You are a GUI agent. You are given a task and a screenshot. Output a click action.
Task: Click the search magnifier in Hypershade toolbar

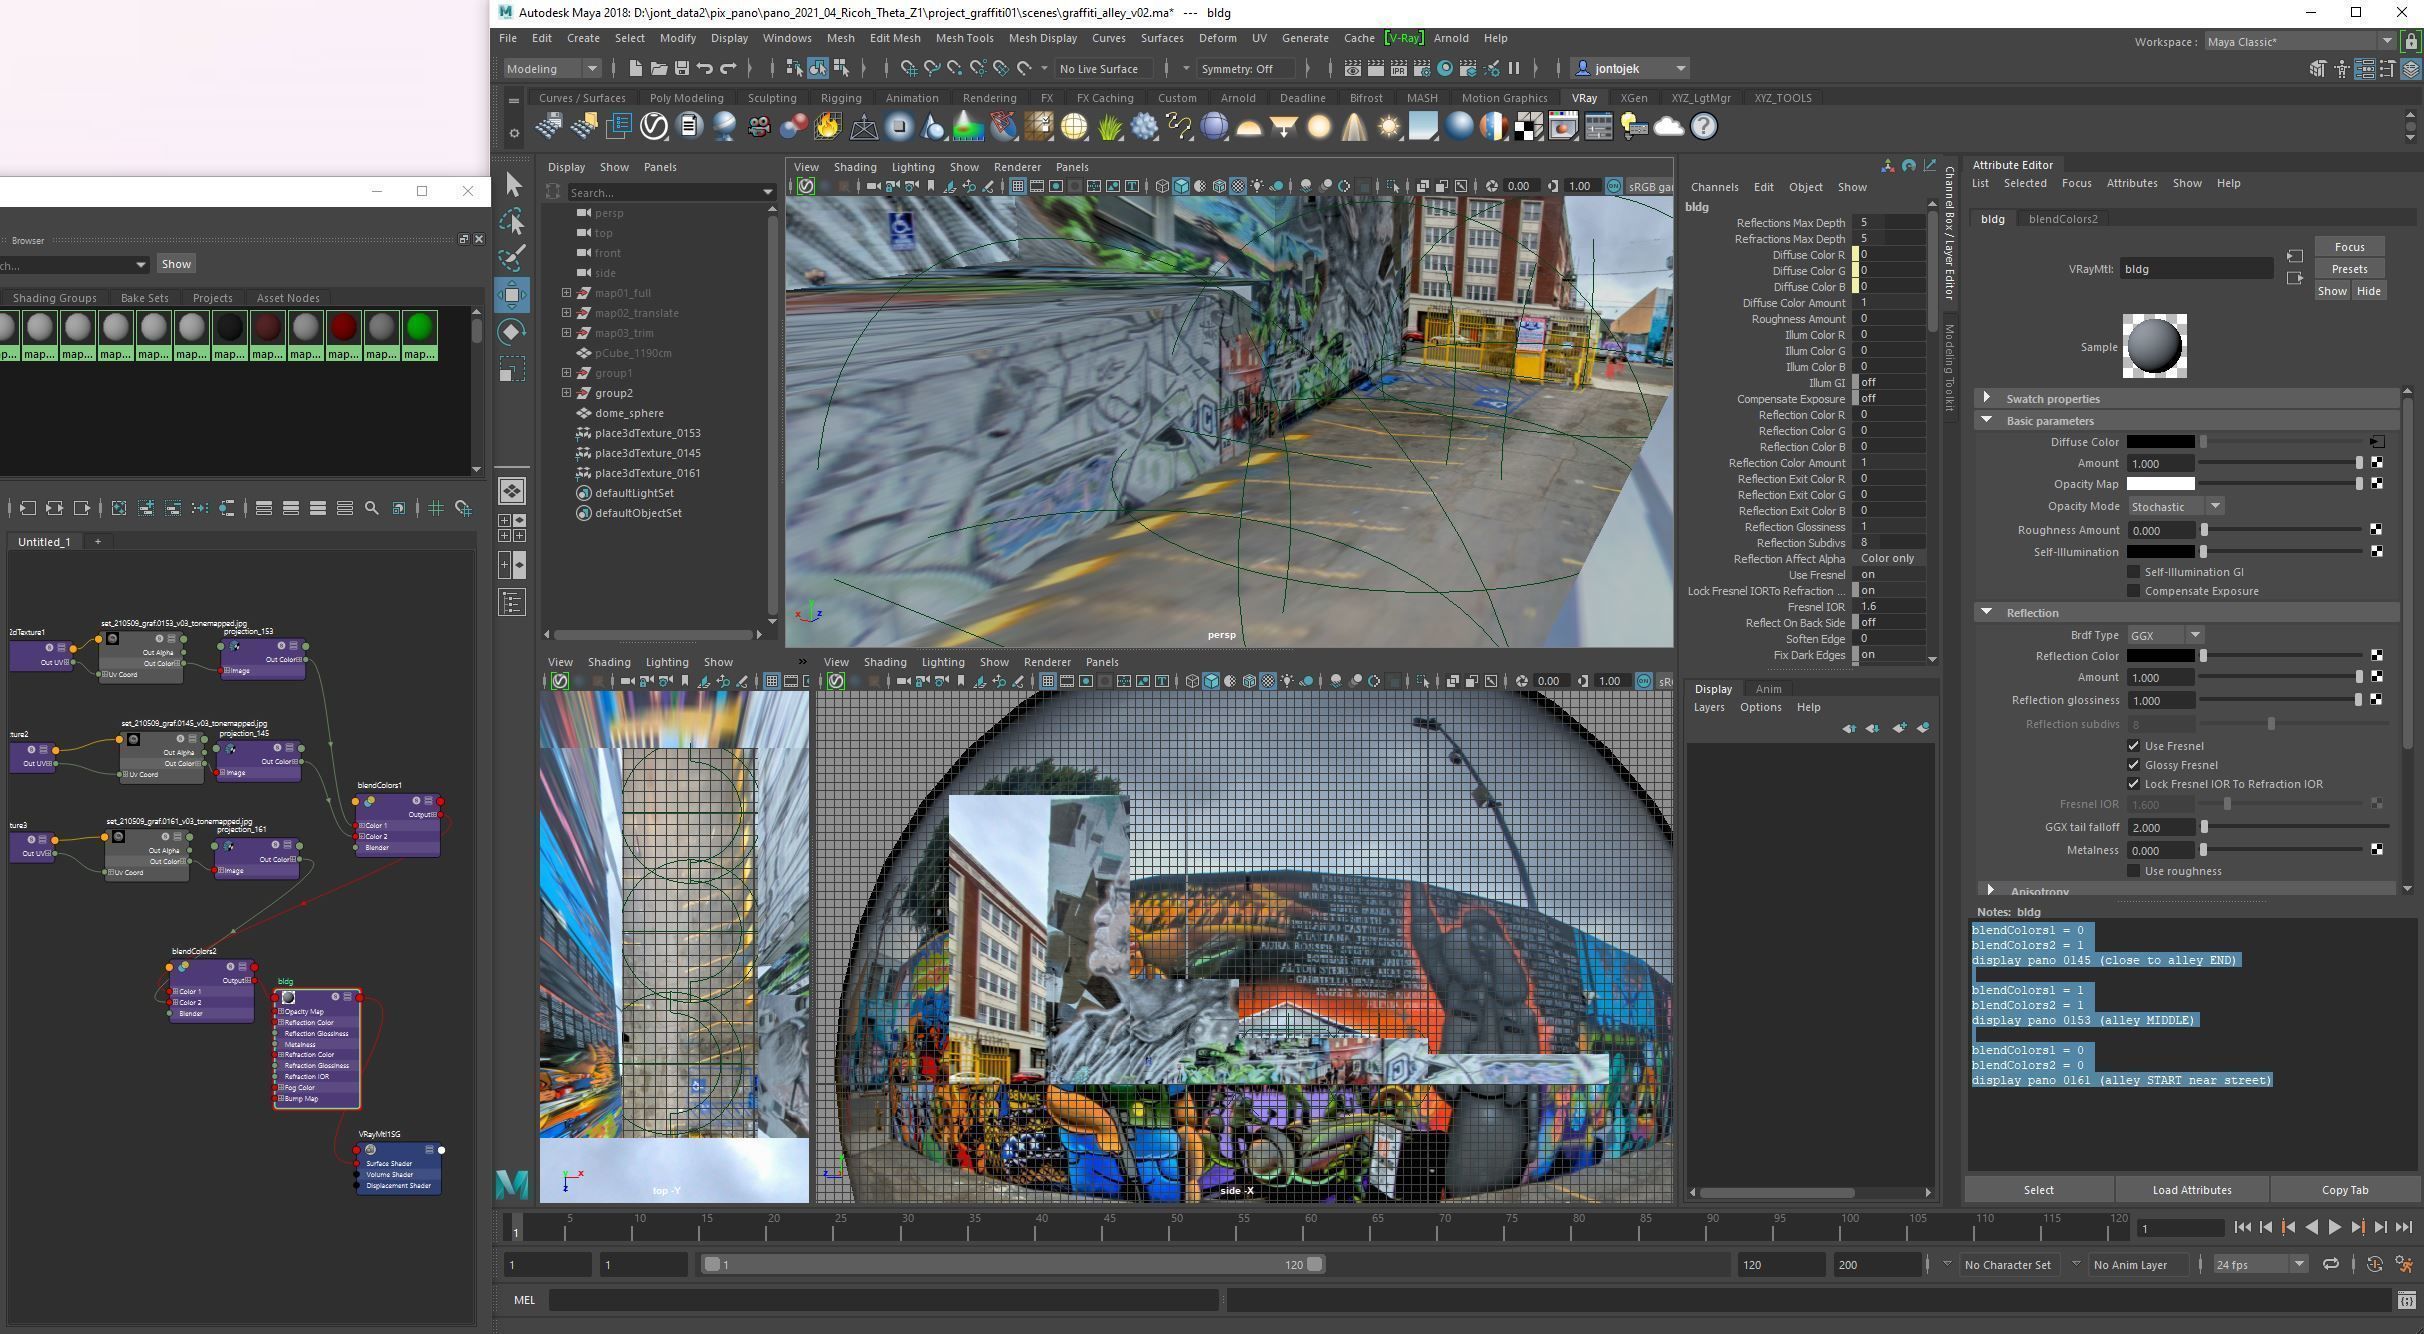tap(372, 508)
